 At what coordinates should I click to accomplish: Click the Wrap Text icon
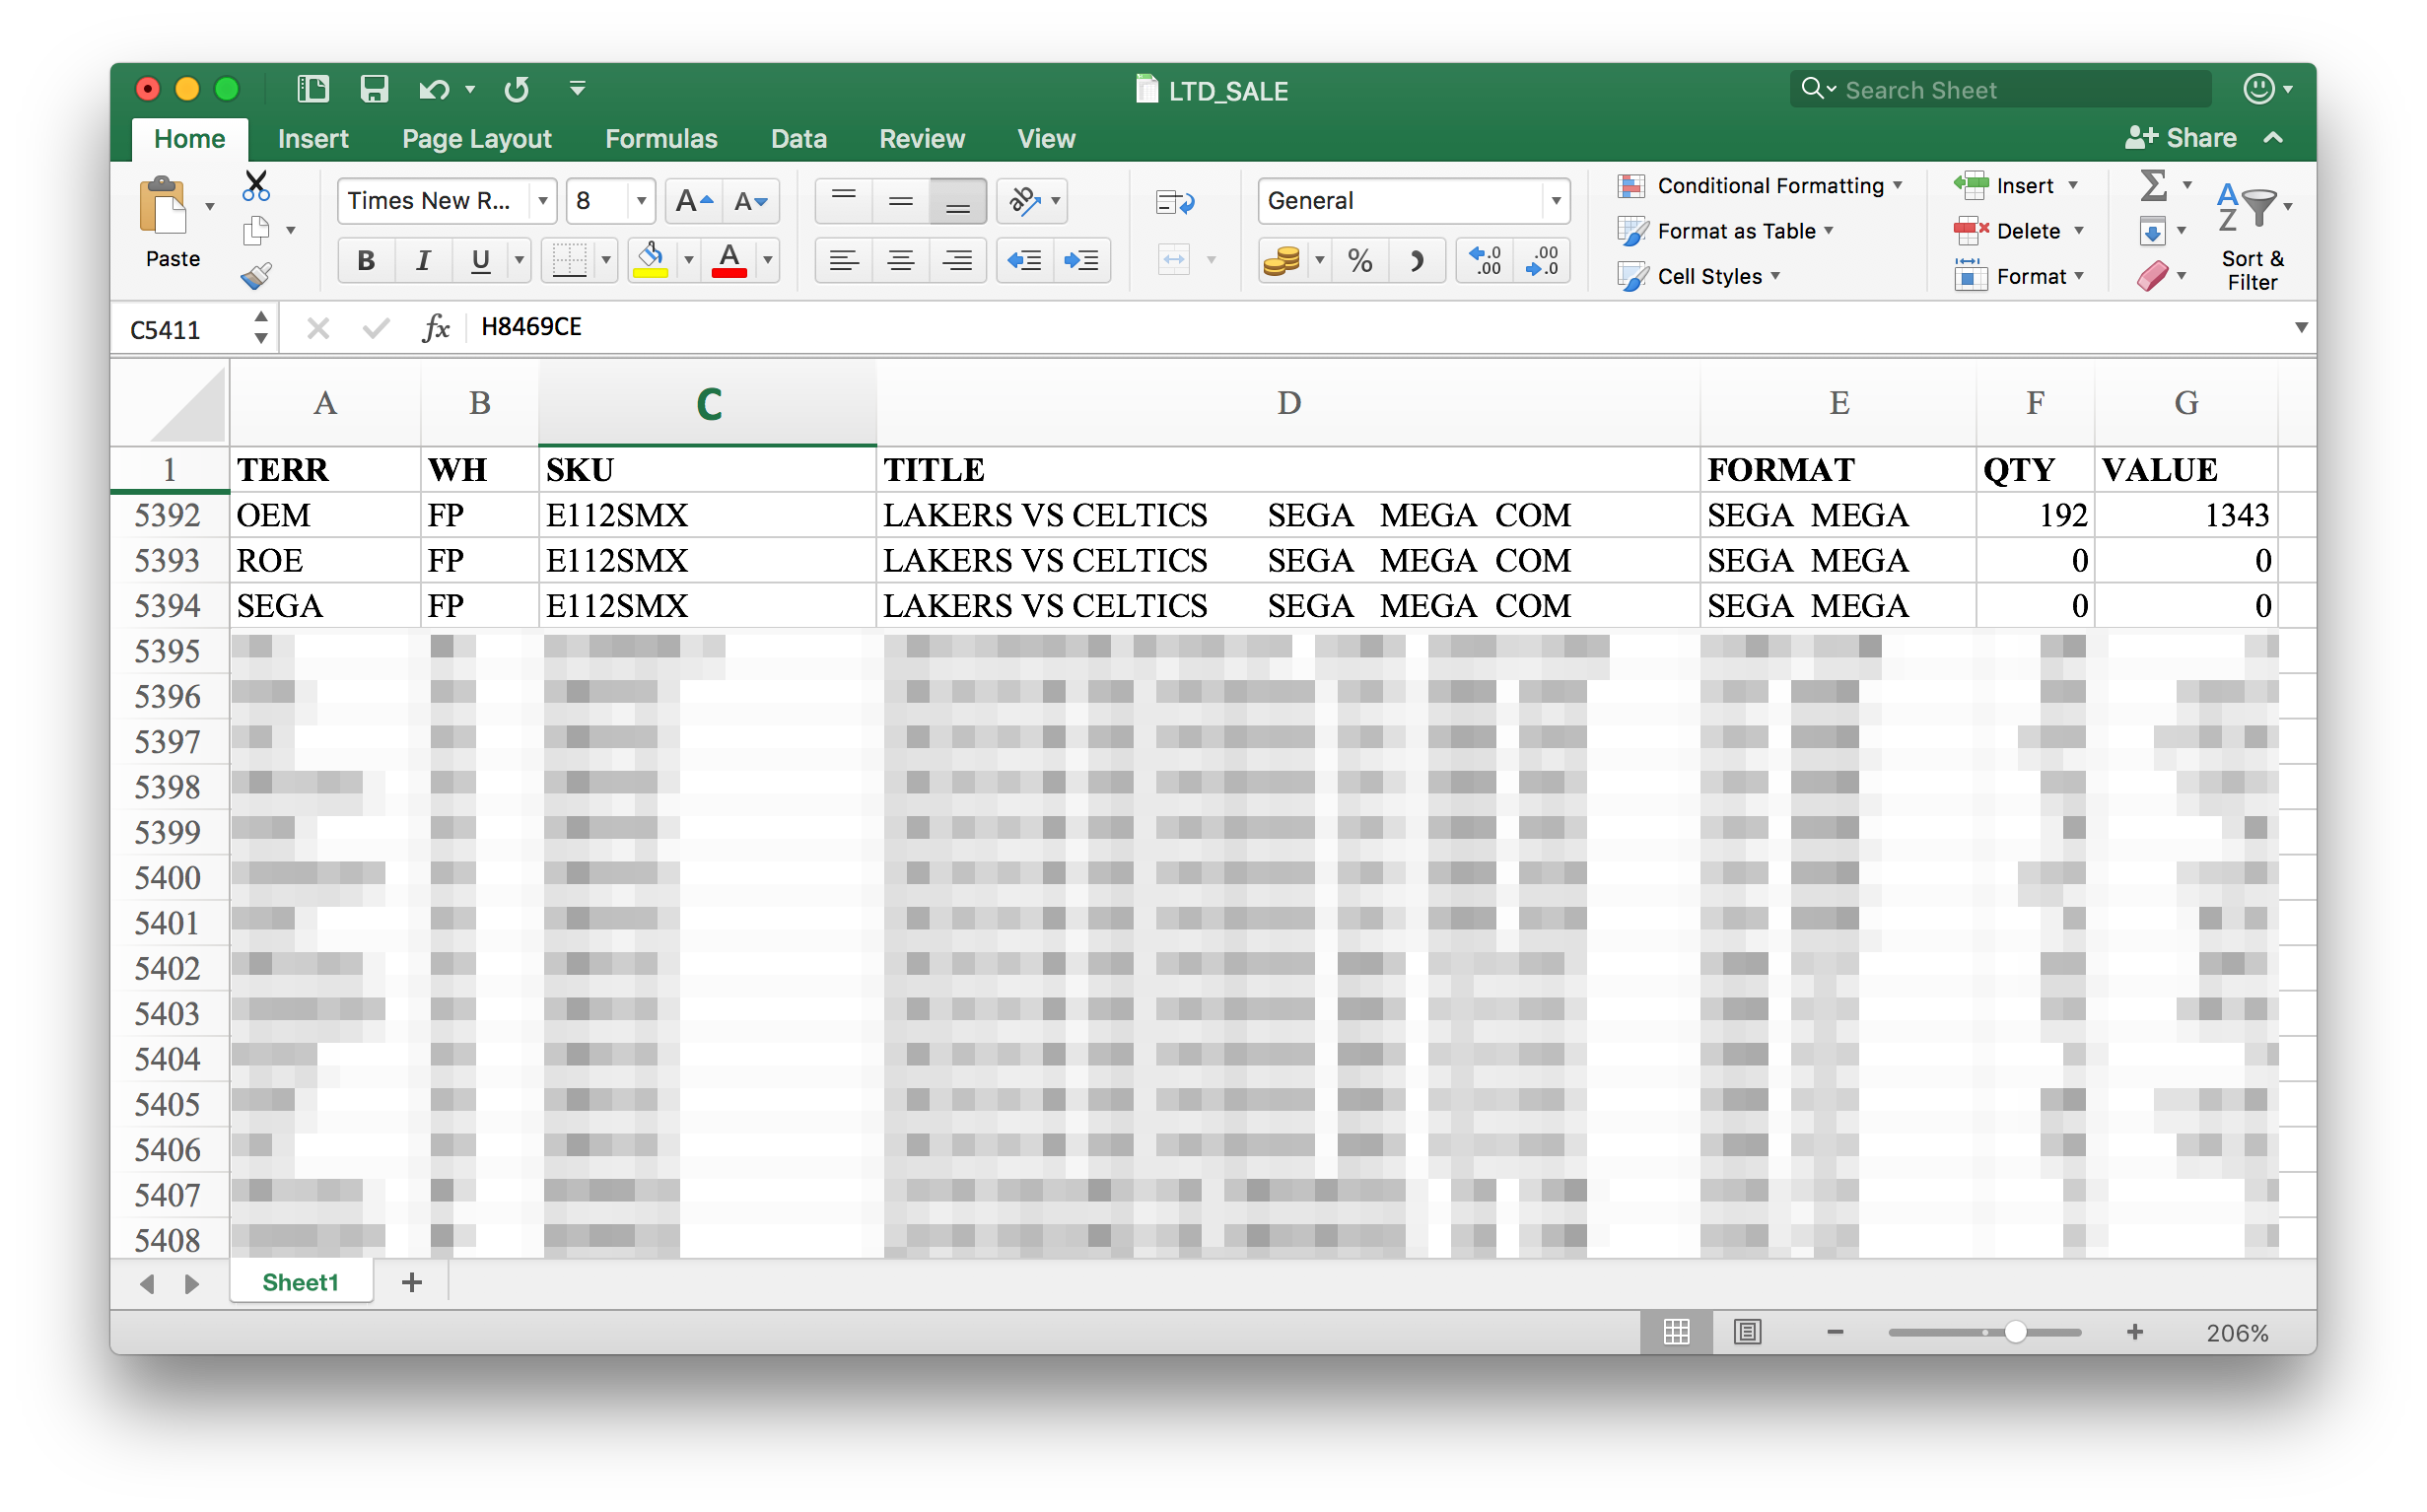(x=1174, y=202)
